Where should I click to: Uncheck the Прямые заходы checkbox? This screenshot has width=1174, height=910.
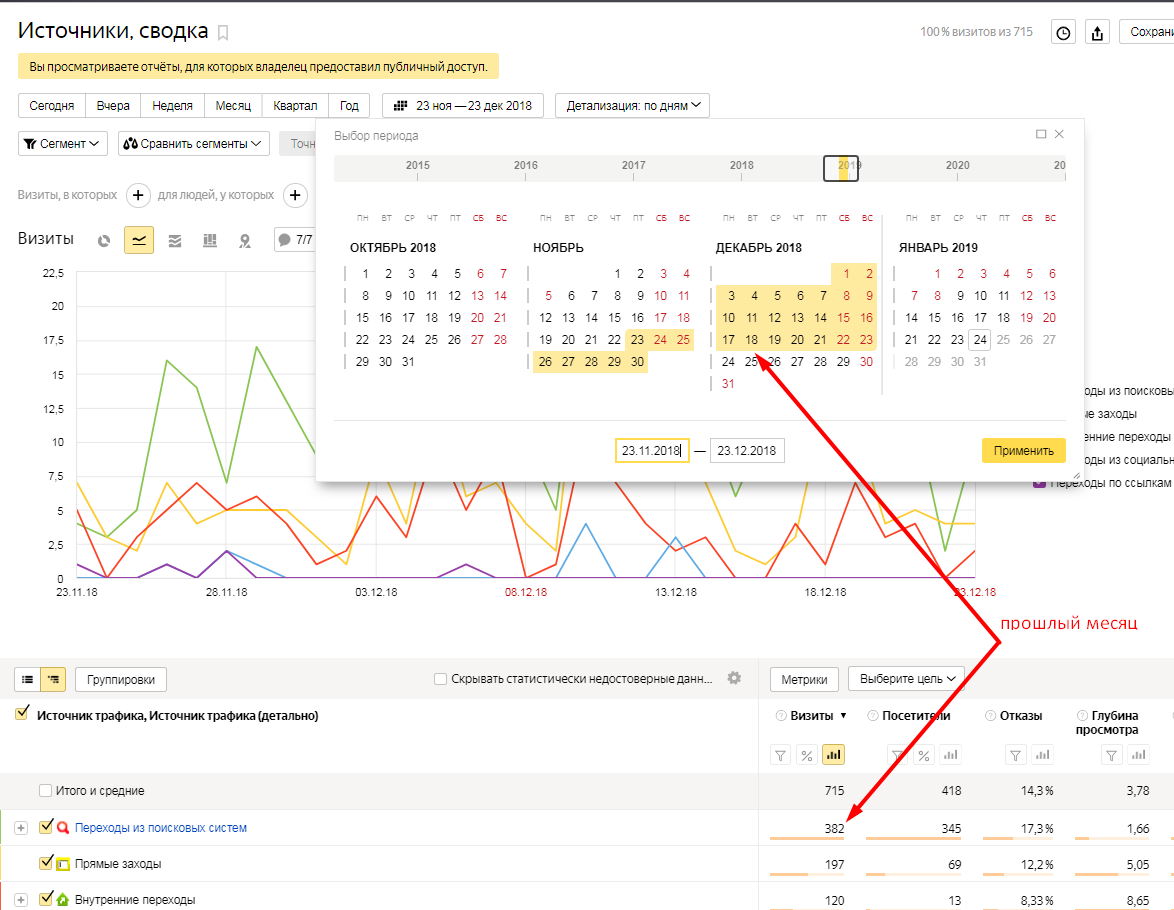click(x=46, y=862)
